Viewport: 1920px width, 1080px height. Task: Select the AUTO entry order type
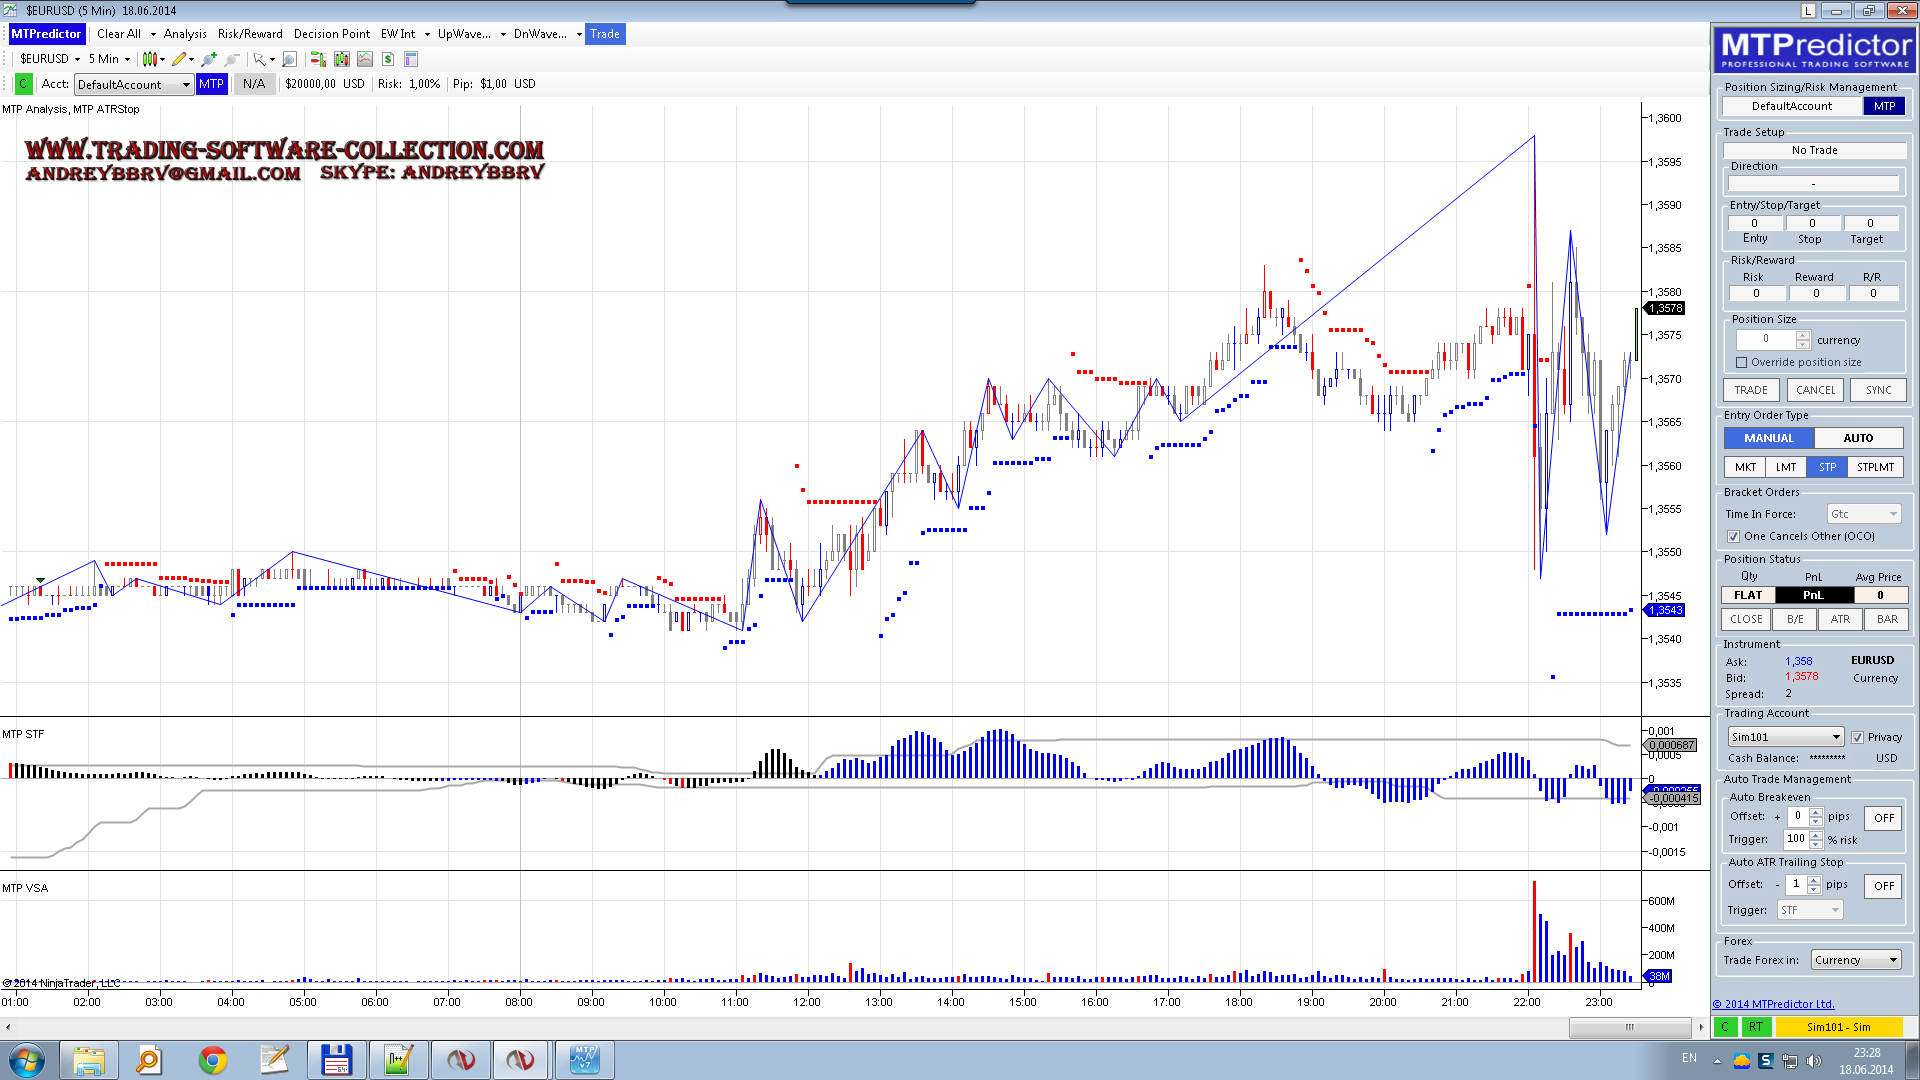[1857, 438]
